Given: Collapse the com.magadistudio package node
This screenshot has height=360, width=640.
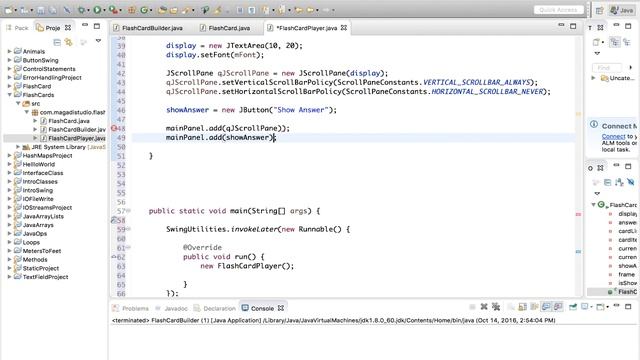Looking at the screenshot, I should pyautogui.click(x=27, y=112).
